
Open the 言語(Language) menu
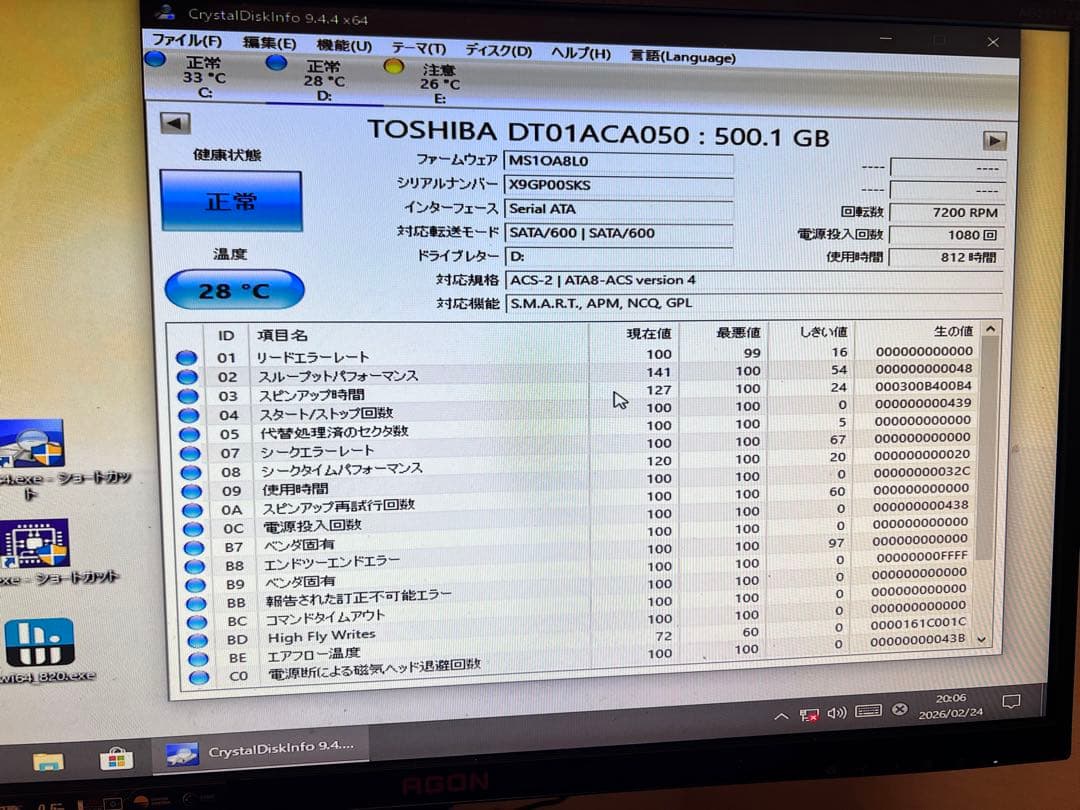click(683, 57)
